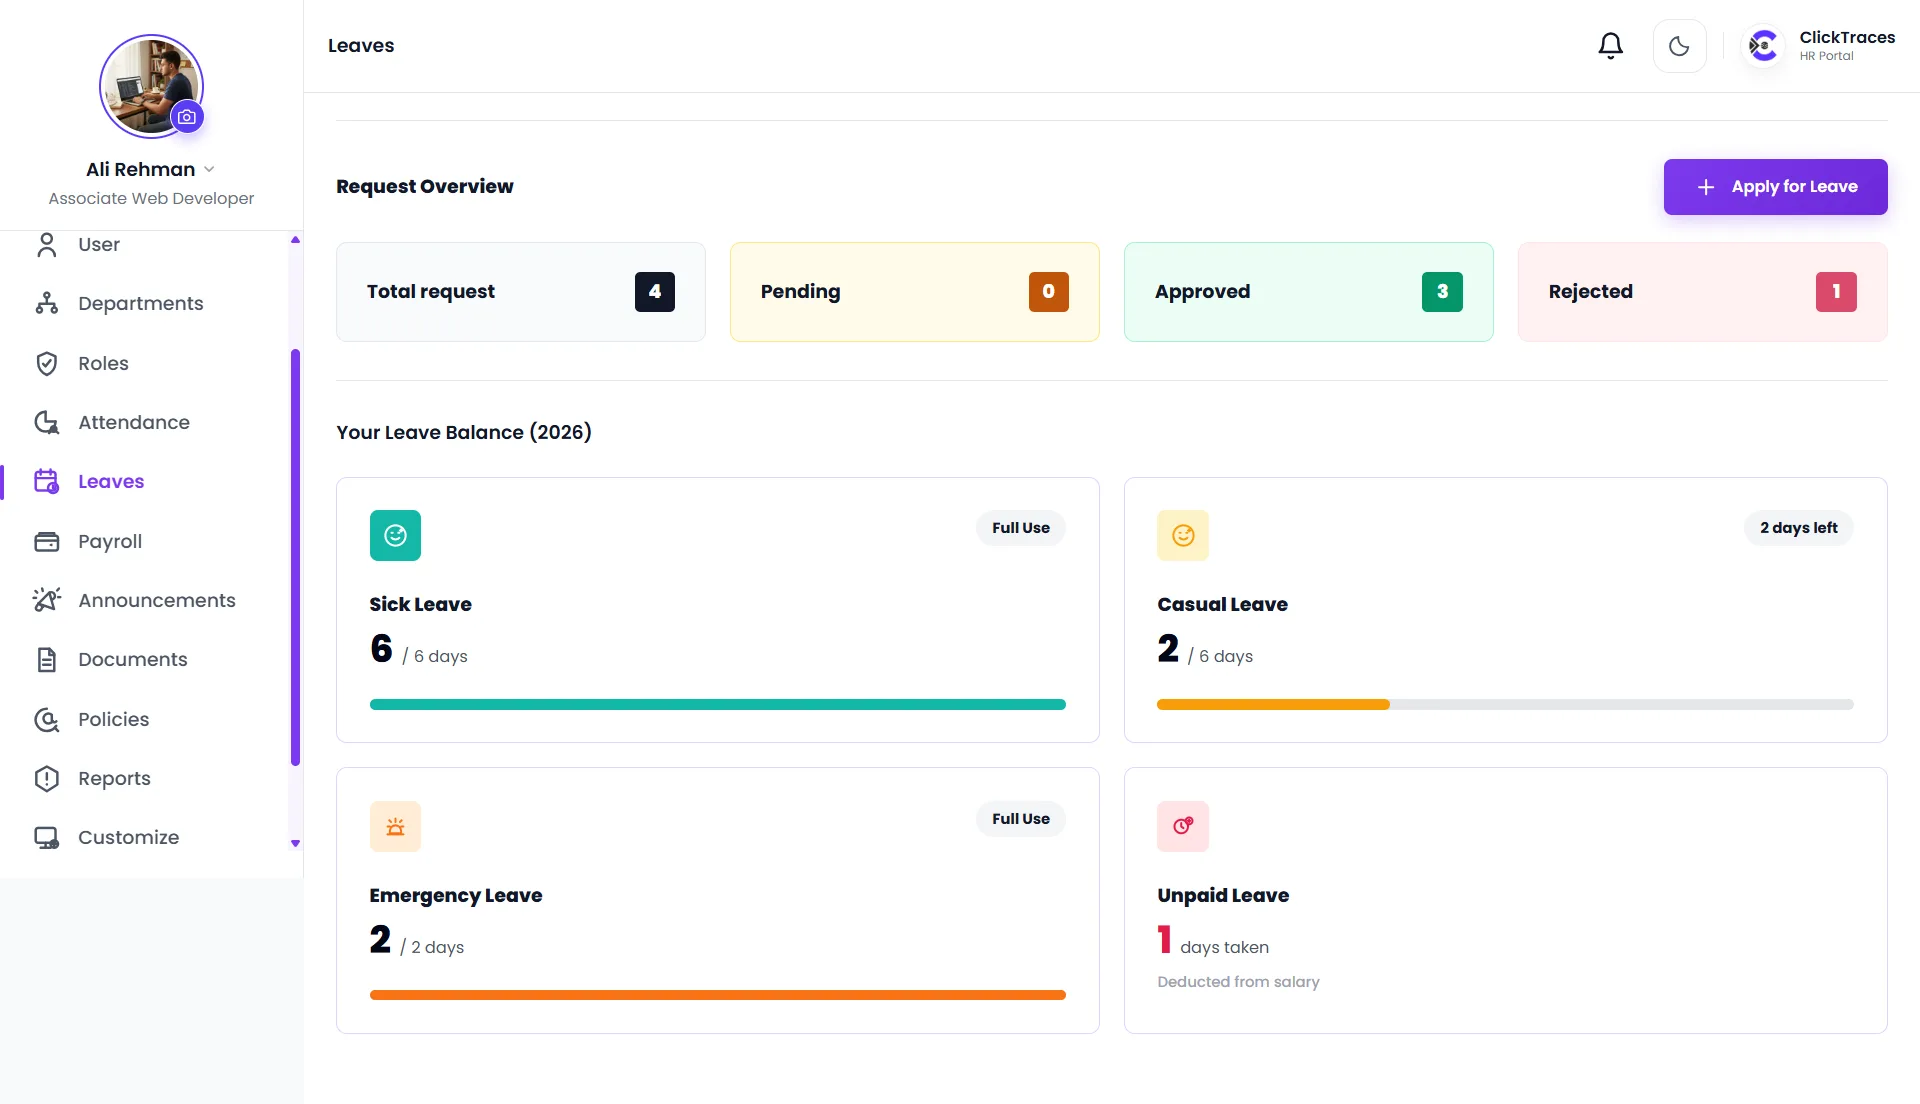Click the Rejected requests card
This screenshot has height=1104, width=1920.
[x=1702, y=292]
